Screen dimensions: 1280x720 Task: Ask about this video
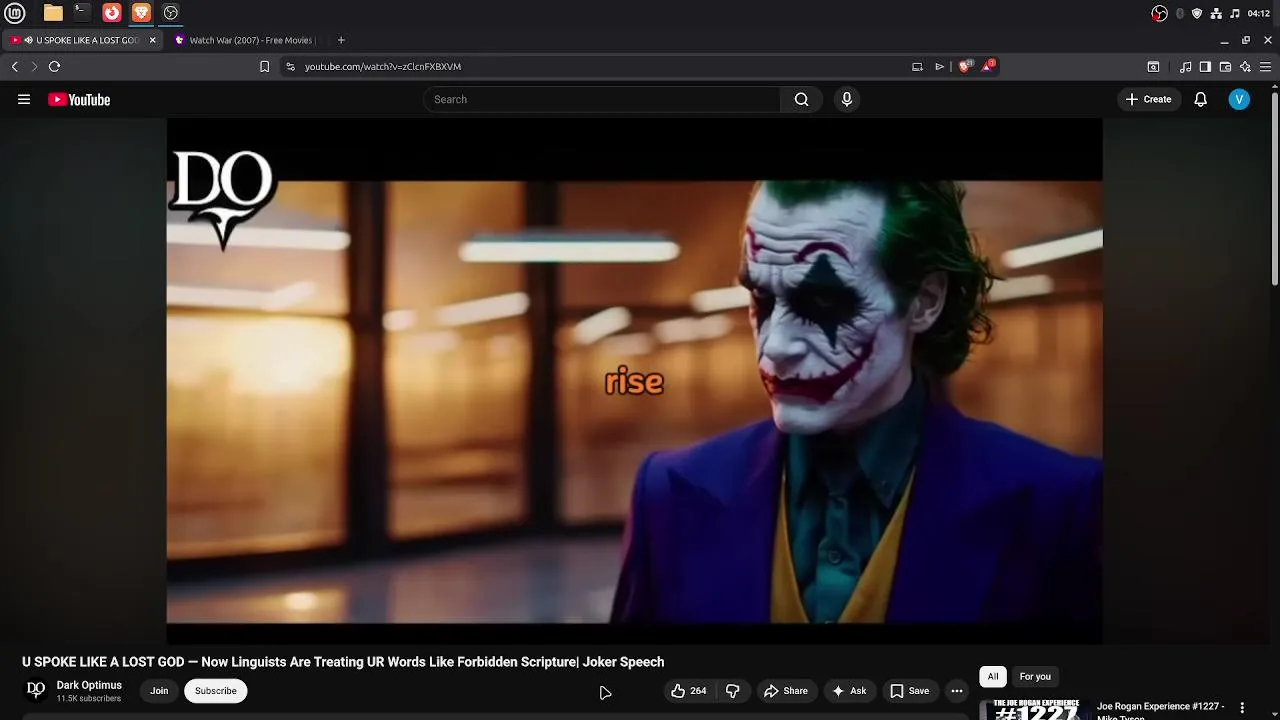(849, 691)
